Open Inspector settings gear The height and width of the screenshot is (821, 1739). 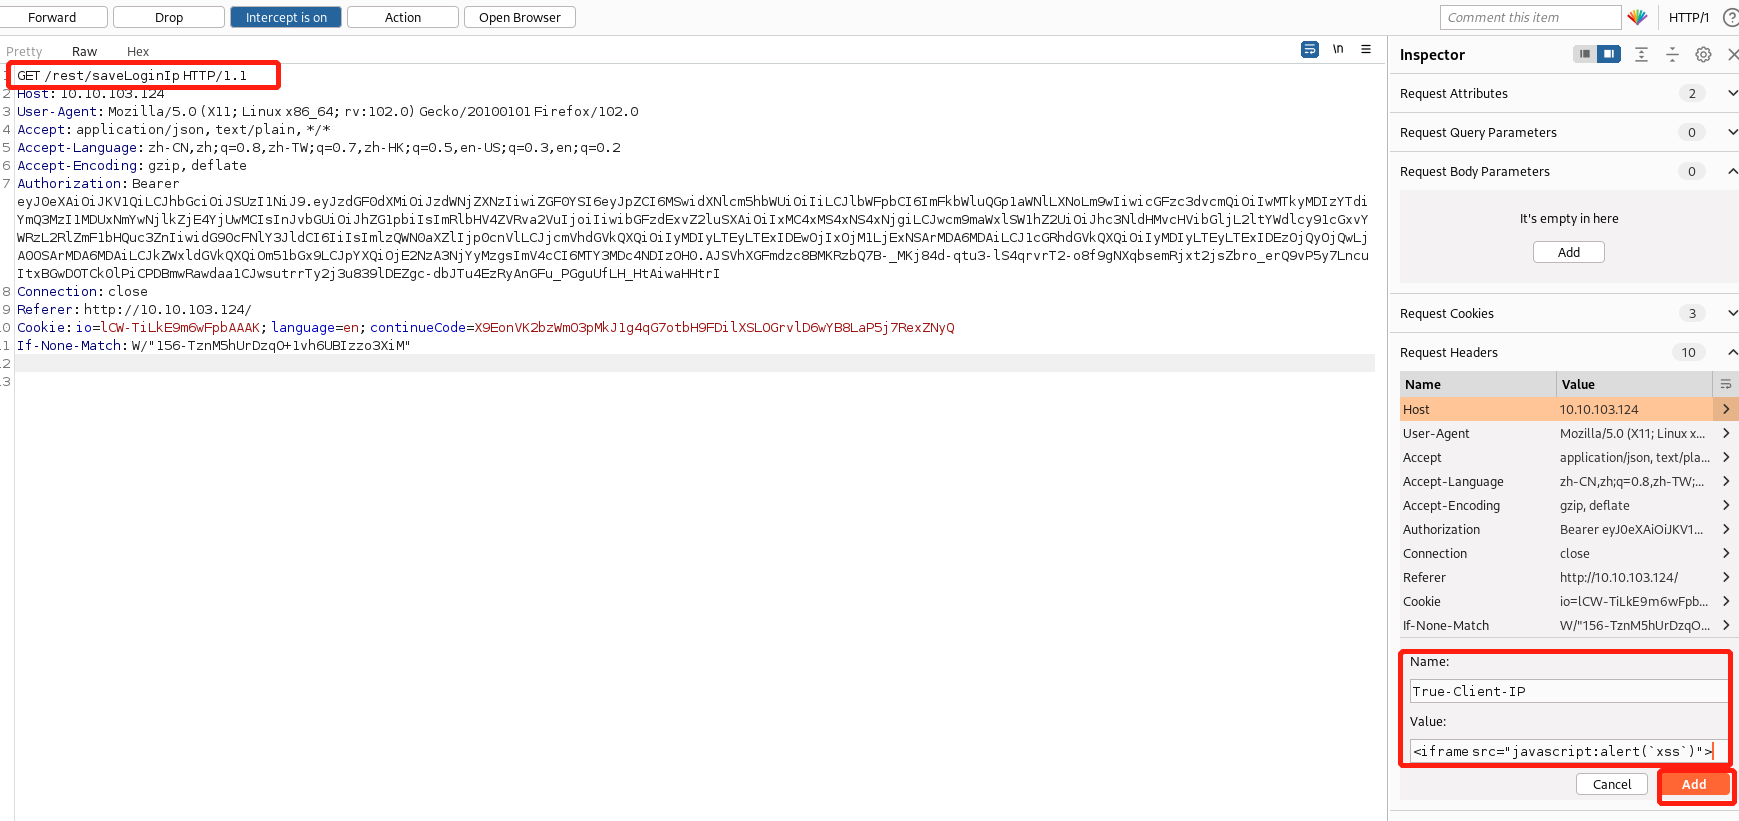pos(1703,55)
